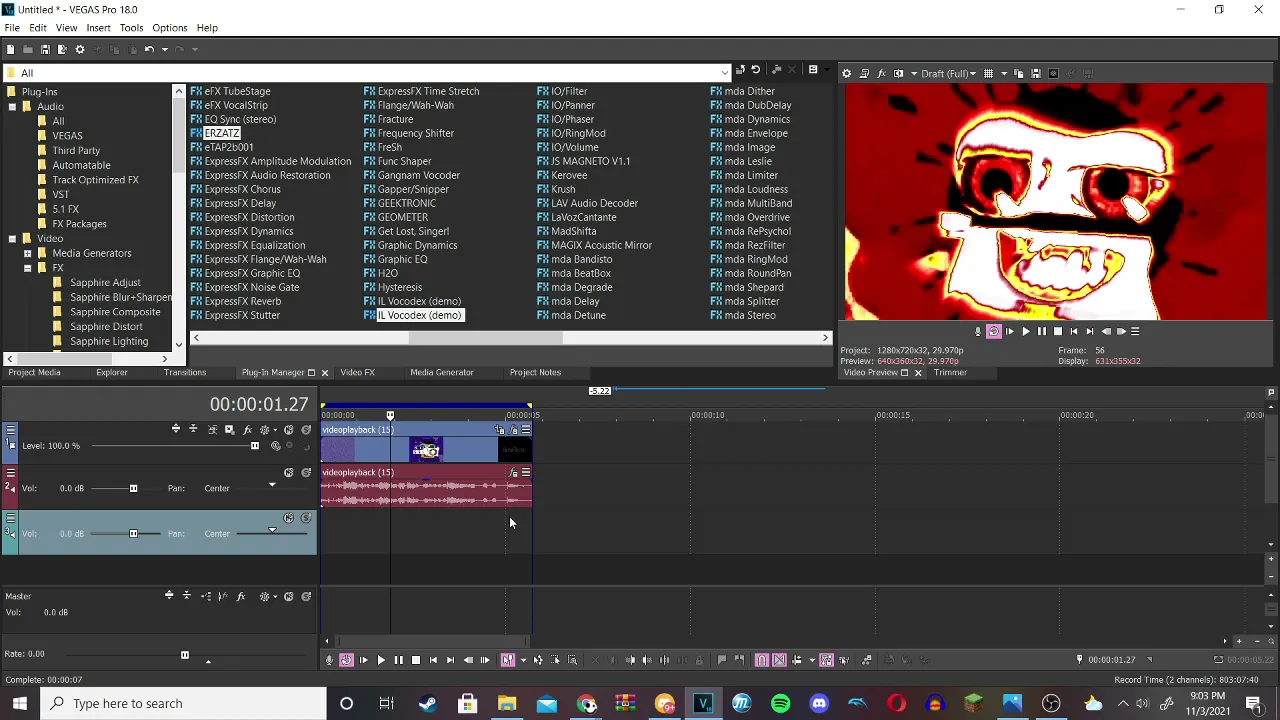This screenshot has height=720, width=1280.
Task: Copy snapshot to clipboard in preview
Action: tap(1018, 73)
